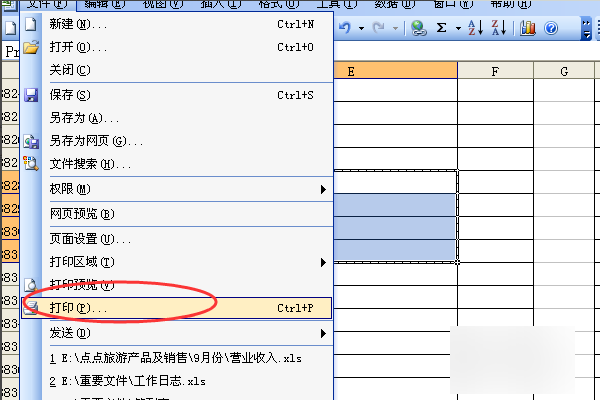Click the toolbar options overflow button
Viewport: 600px width, 400px height.
click(x=586, y=28)
